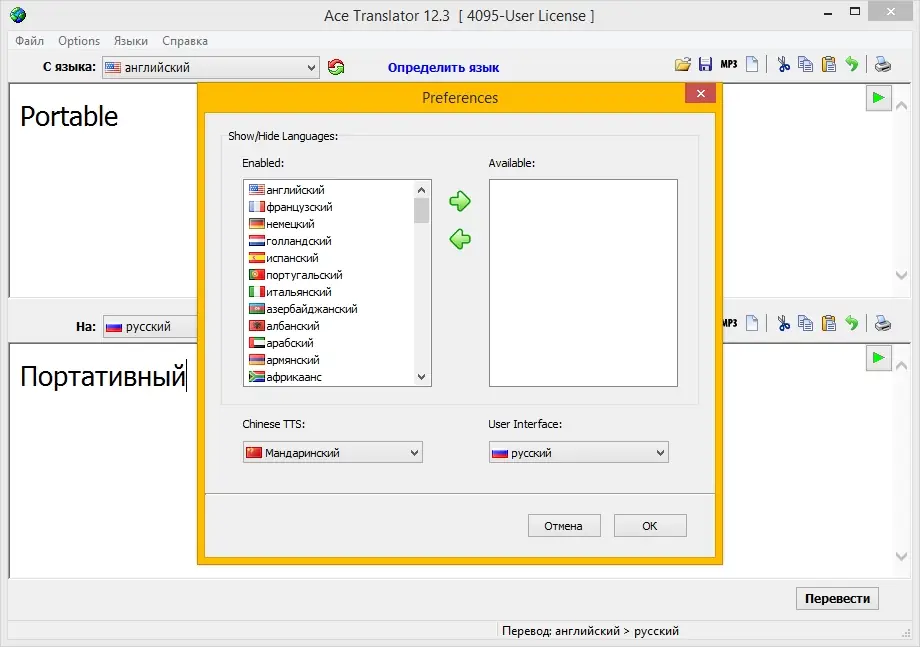Paste into source text with top clipboard icon

[x=828, y=65]
